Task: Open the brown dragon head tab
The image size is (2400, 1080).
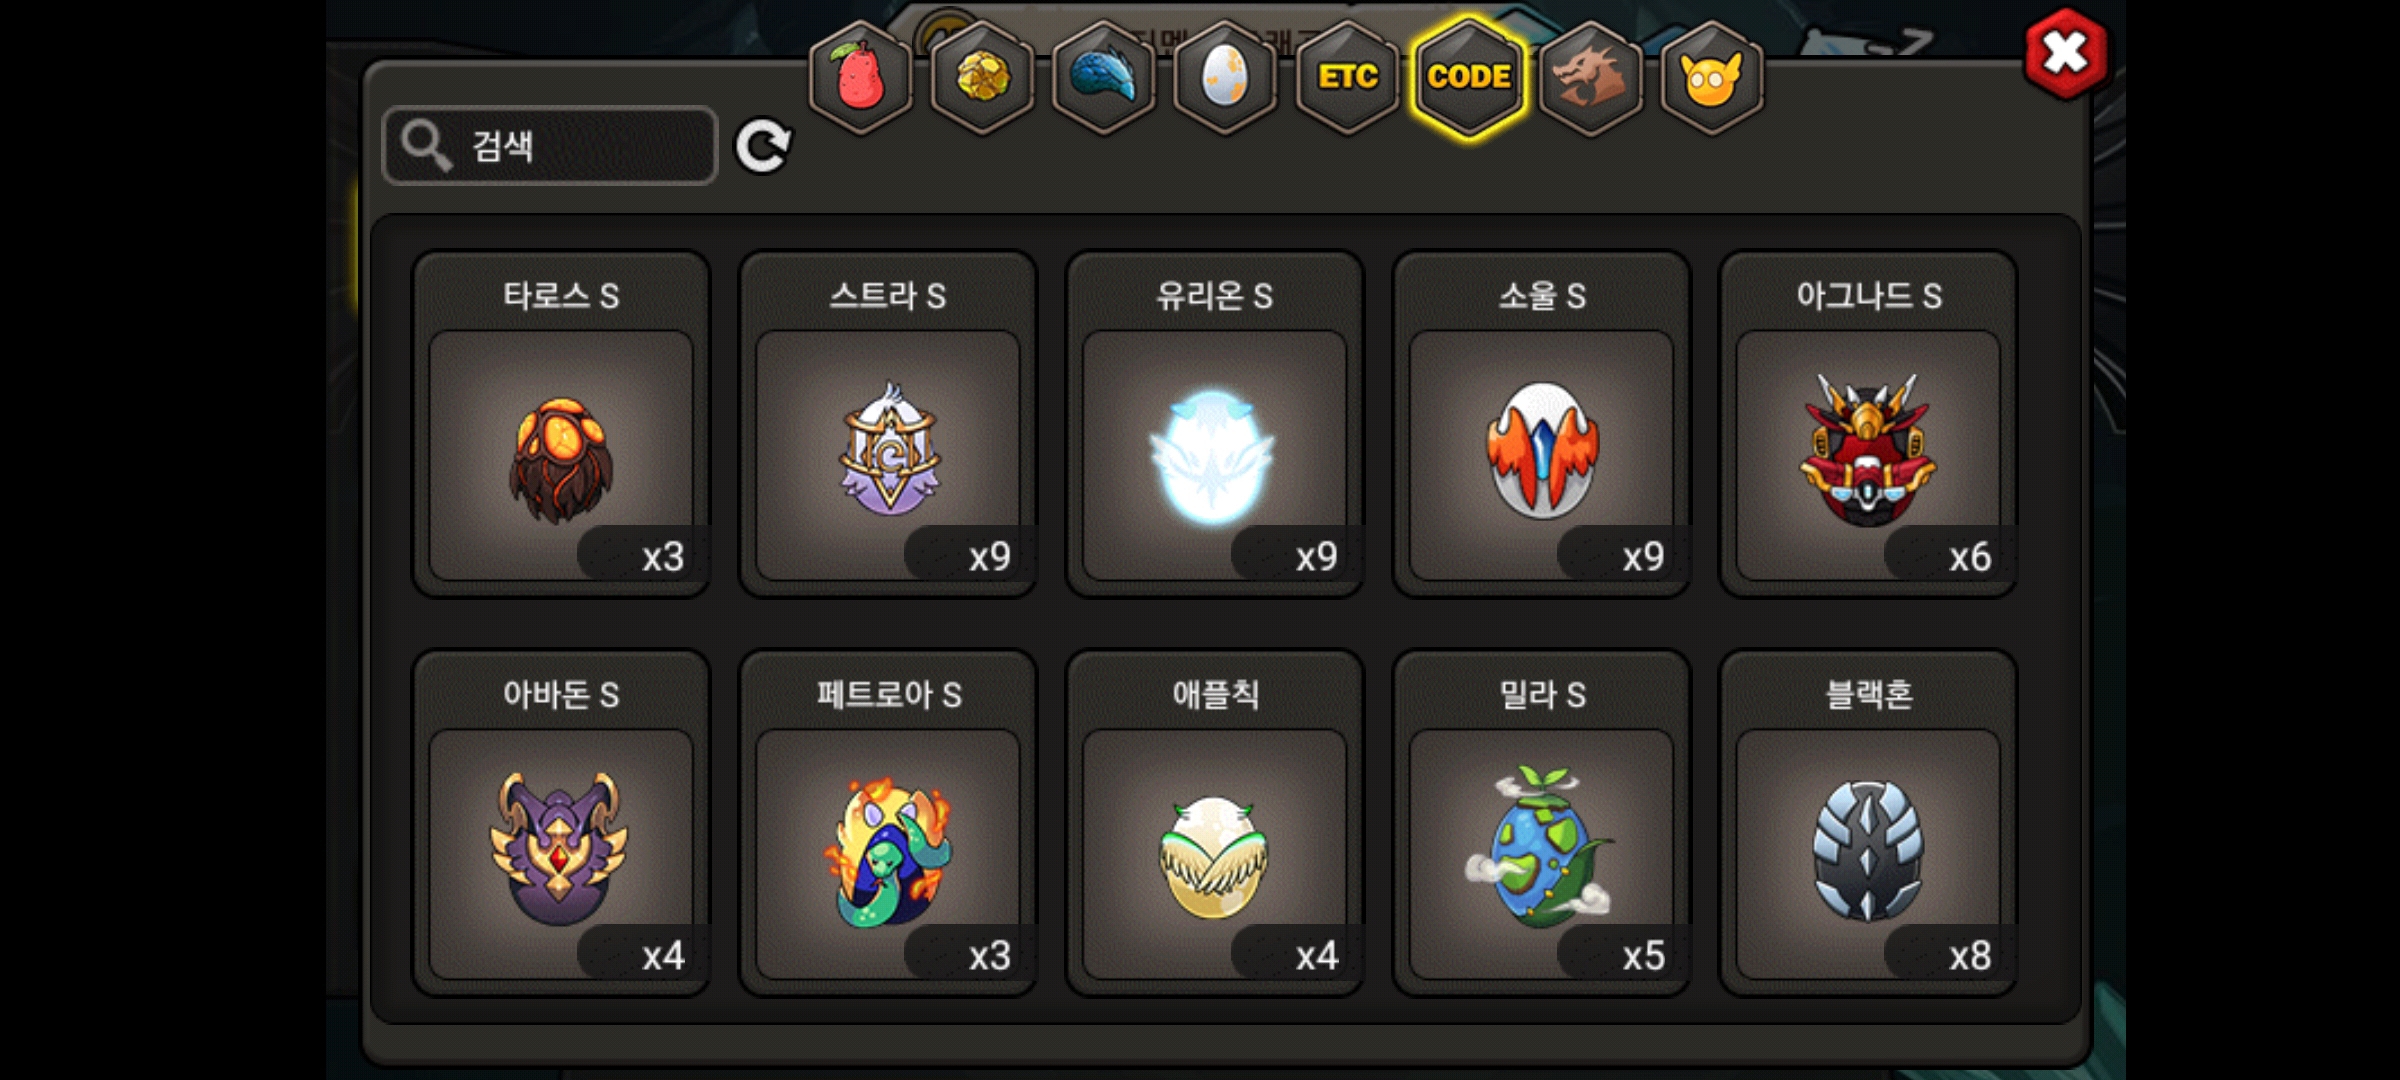Action: [1590, 77]
